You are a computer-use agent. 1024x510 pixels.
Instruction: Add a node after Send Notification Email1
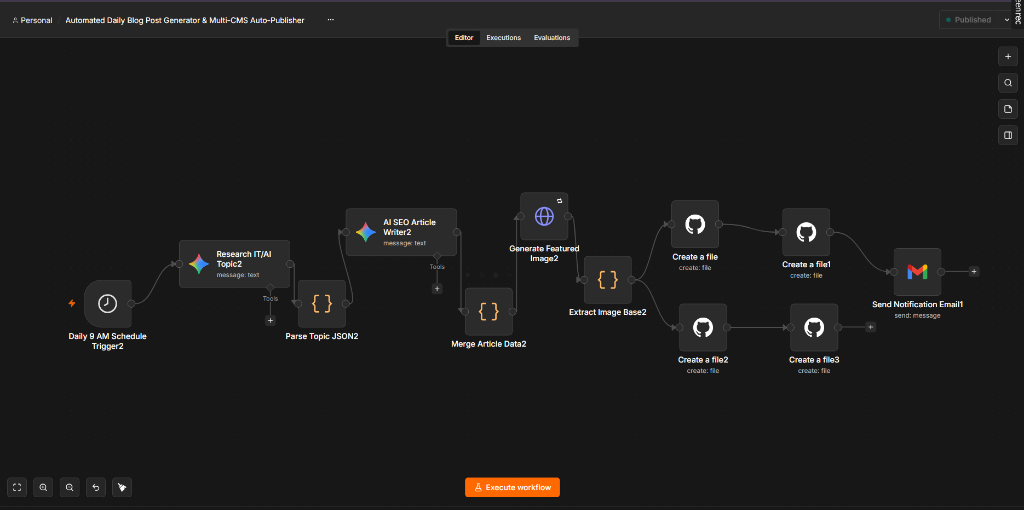coord(974,272)
